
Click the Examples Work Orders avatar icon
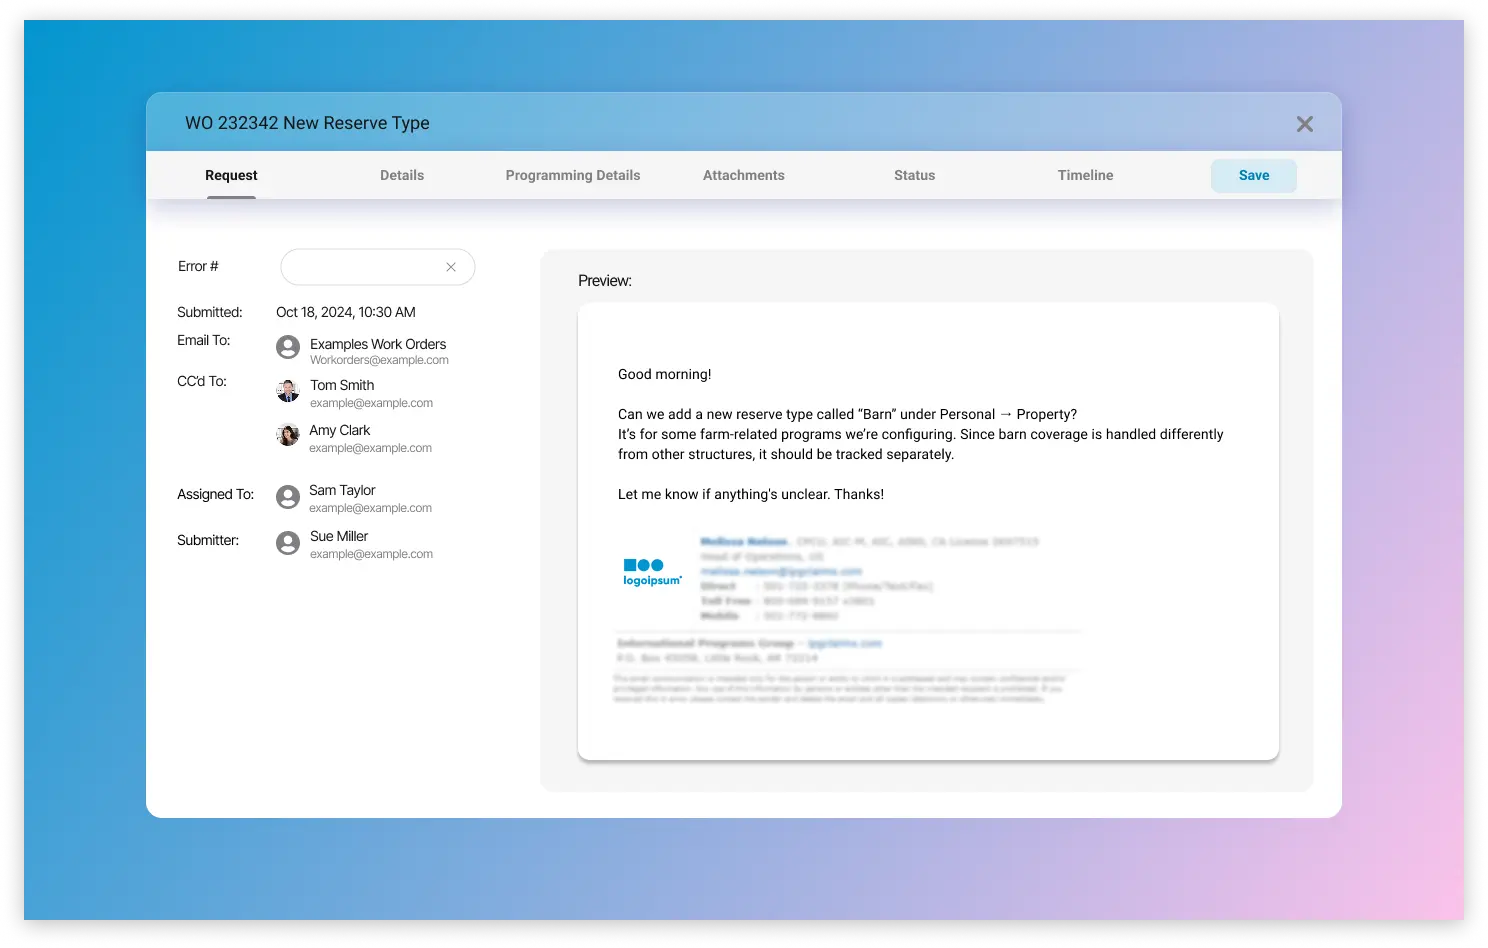coord(288,347)
